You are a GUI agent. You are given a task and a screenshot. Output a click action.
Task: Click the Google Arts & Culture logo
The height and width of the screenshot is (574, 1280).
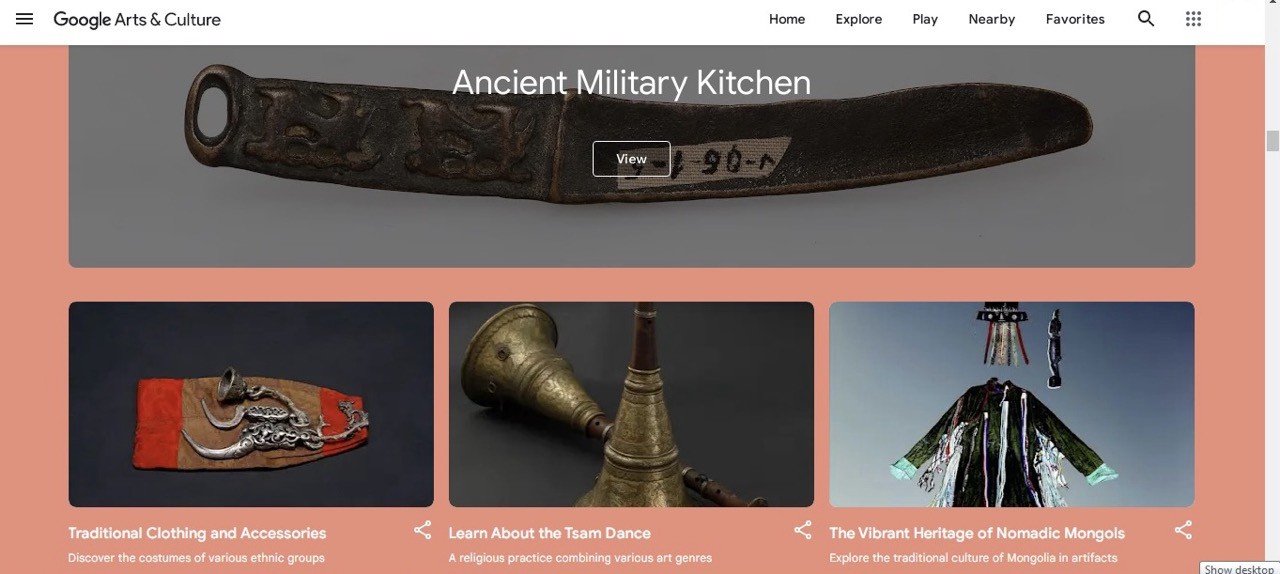tap(137, 19)
